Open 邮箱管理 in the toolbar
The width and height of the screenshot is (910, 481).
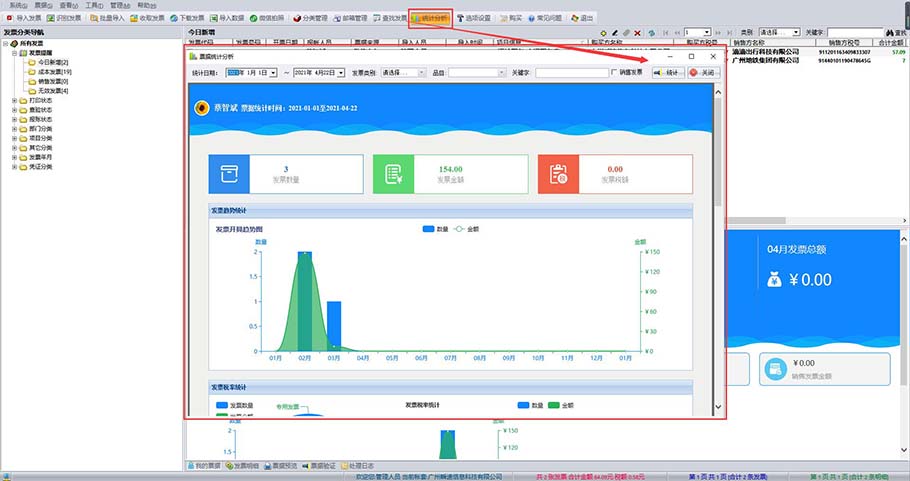(351, 18)
